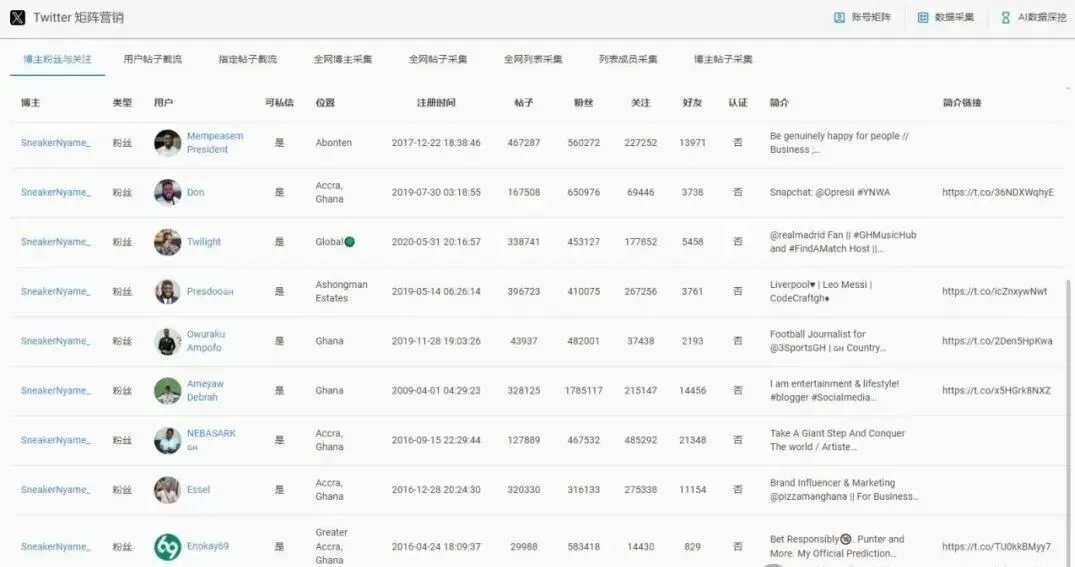The width and height of the screenshot is (1075, 567).
Task: Click the 好友 column header
Action: [692, 102]
